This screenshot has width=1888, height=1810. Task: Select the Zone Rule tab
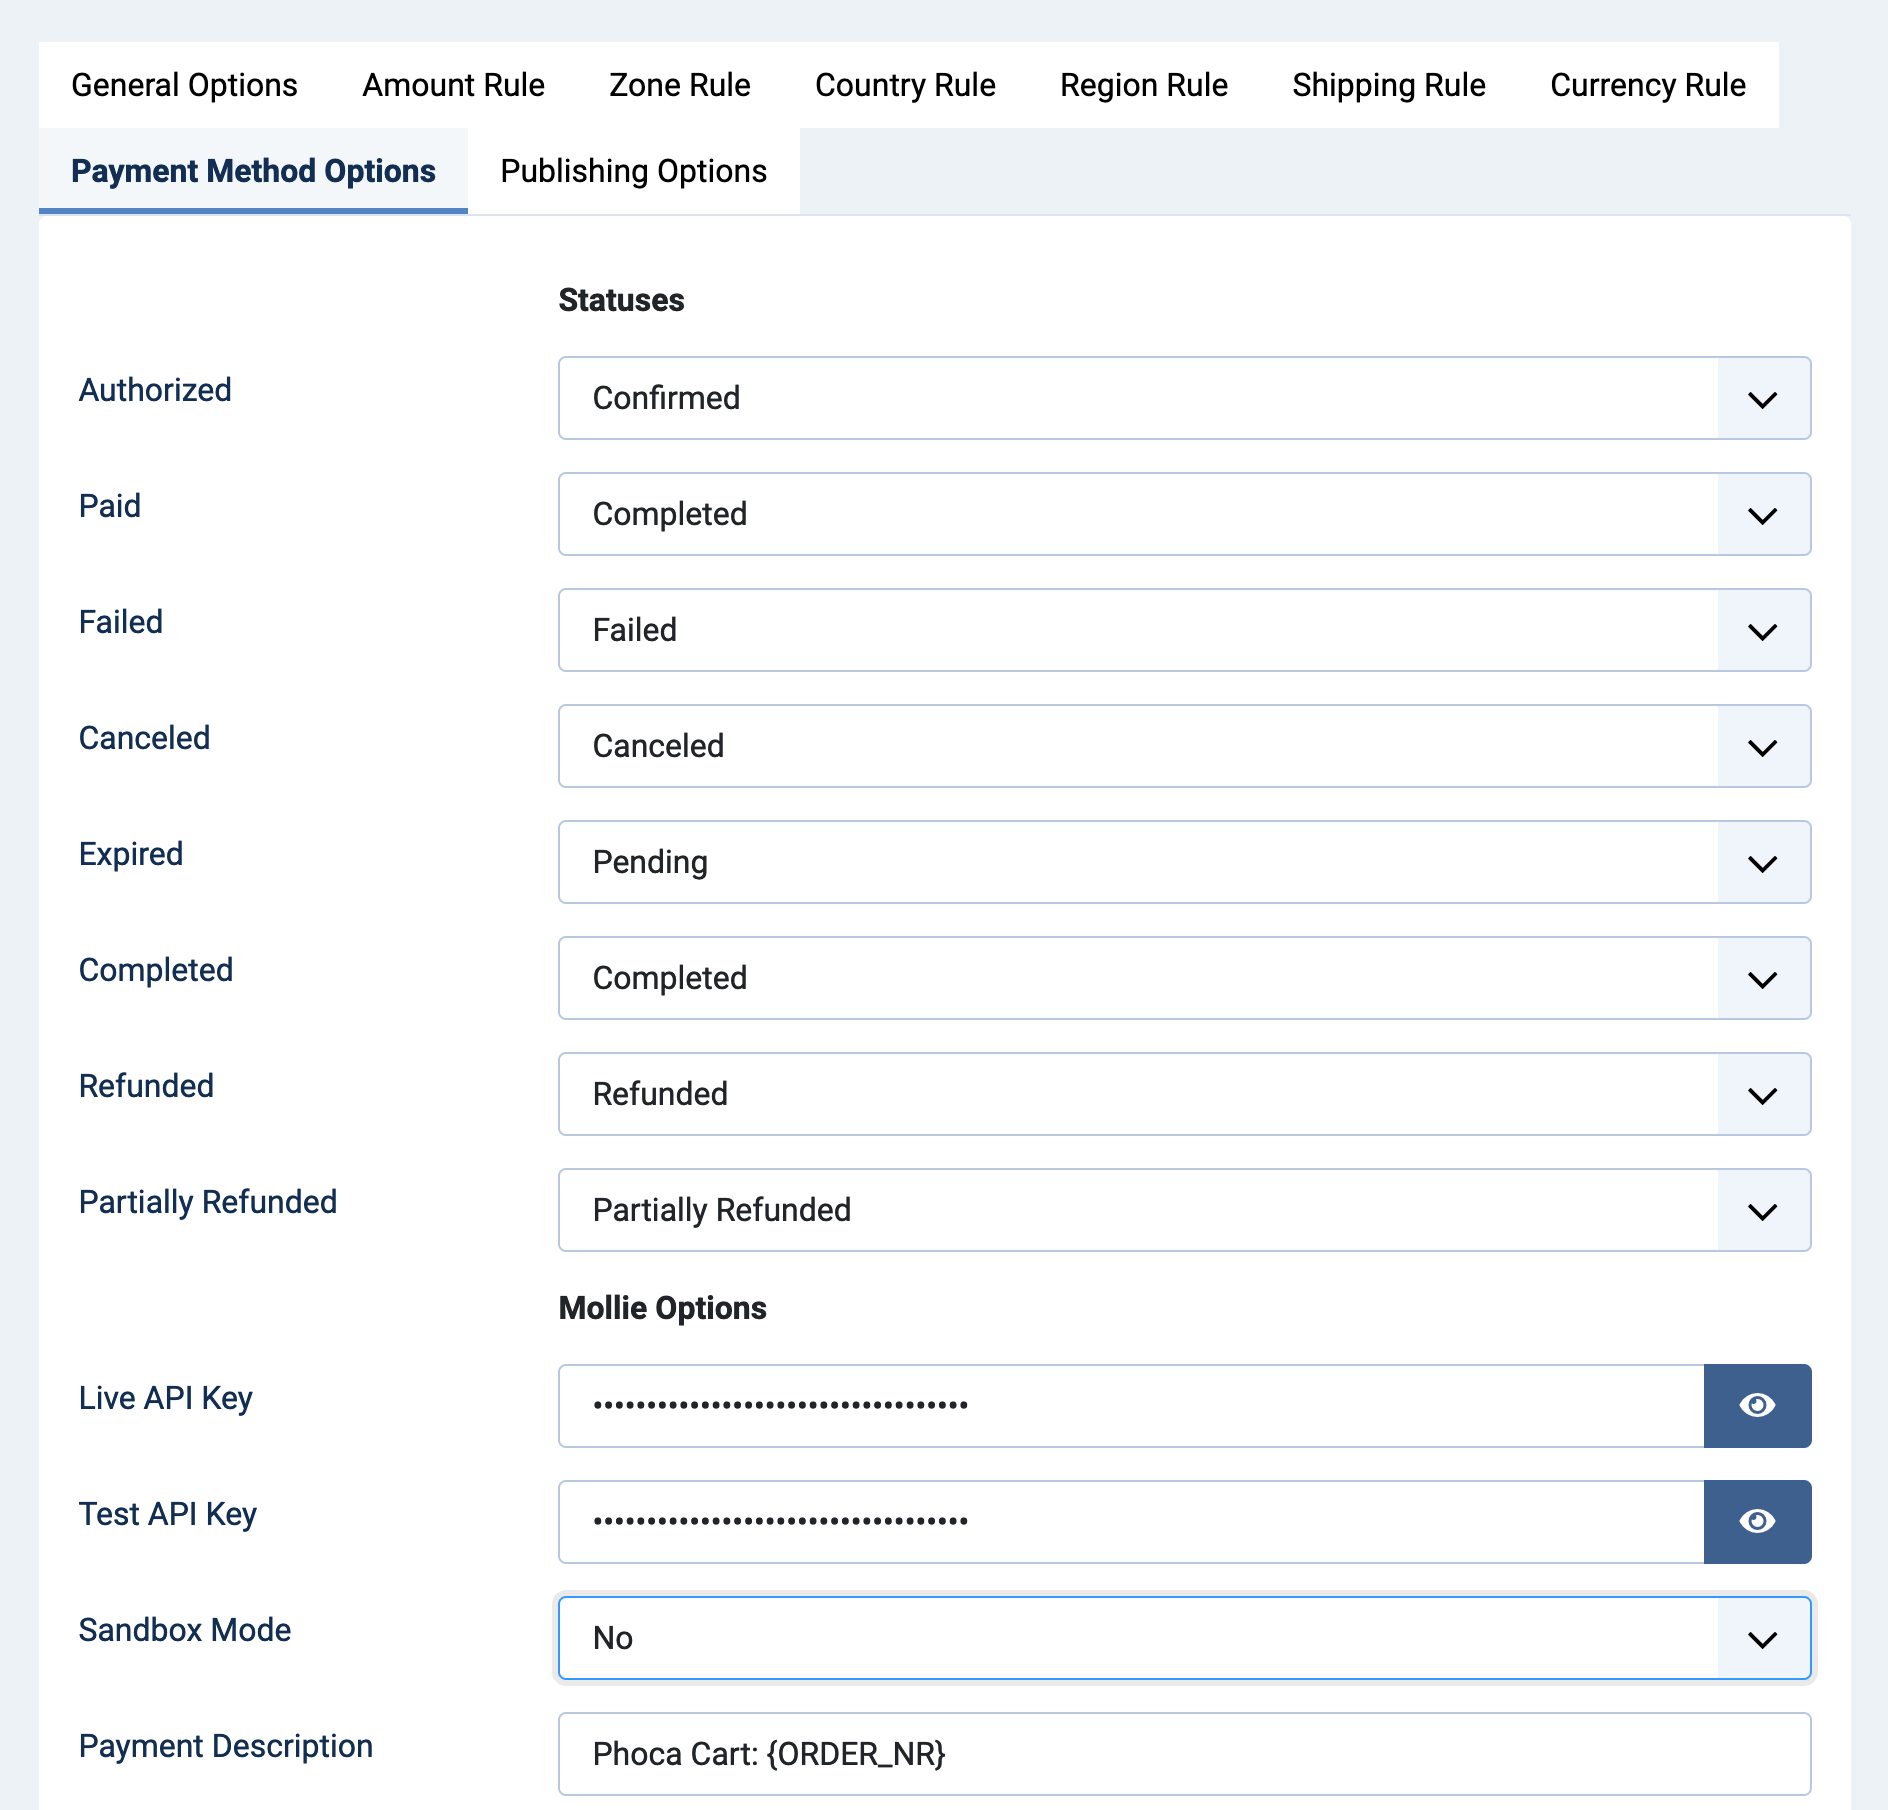tap(680, 85)
